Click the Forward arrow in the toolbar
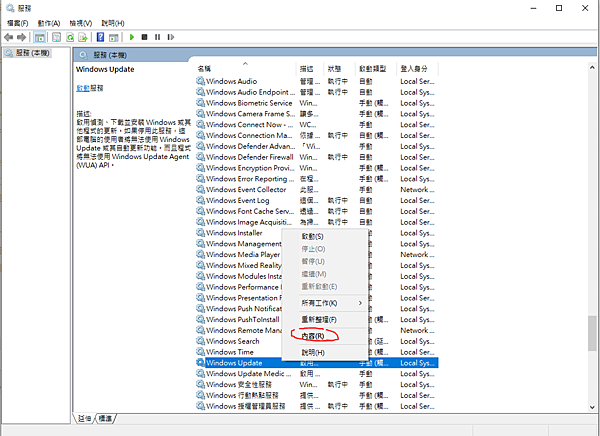Image resolution: width=600 pixels, height=436 pixels. 21,37
